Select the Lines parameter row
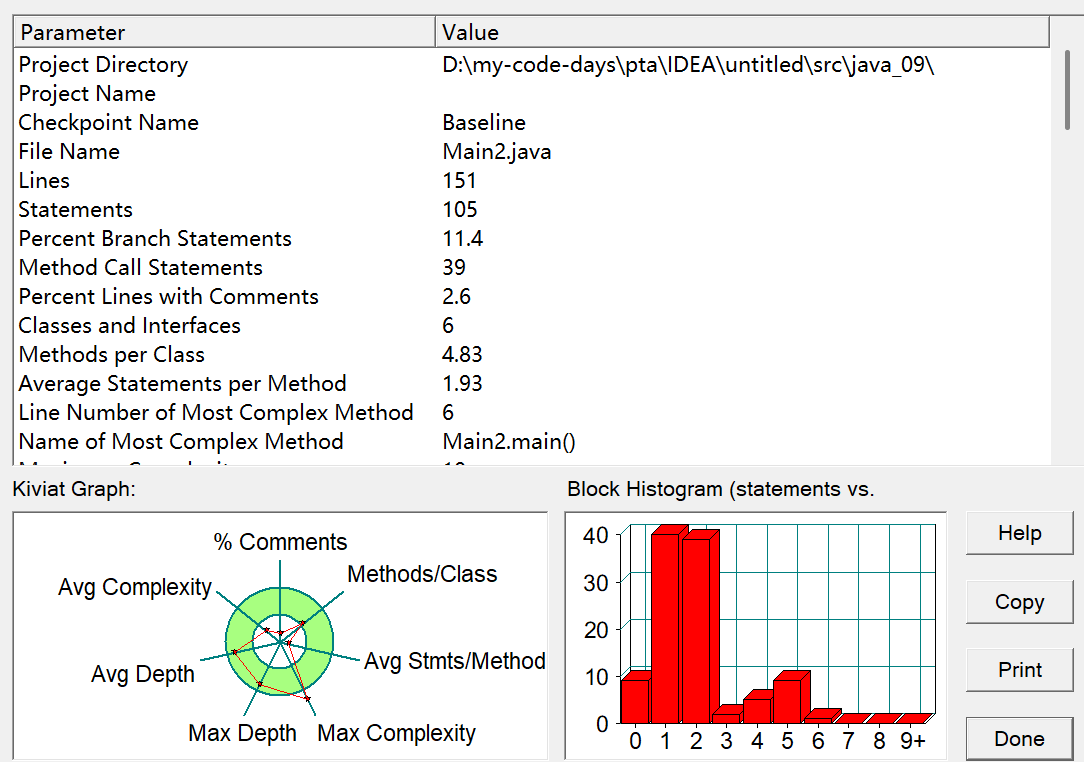The height and width of the screenshot is (762, 1084). [x=532, y=180]
